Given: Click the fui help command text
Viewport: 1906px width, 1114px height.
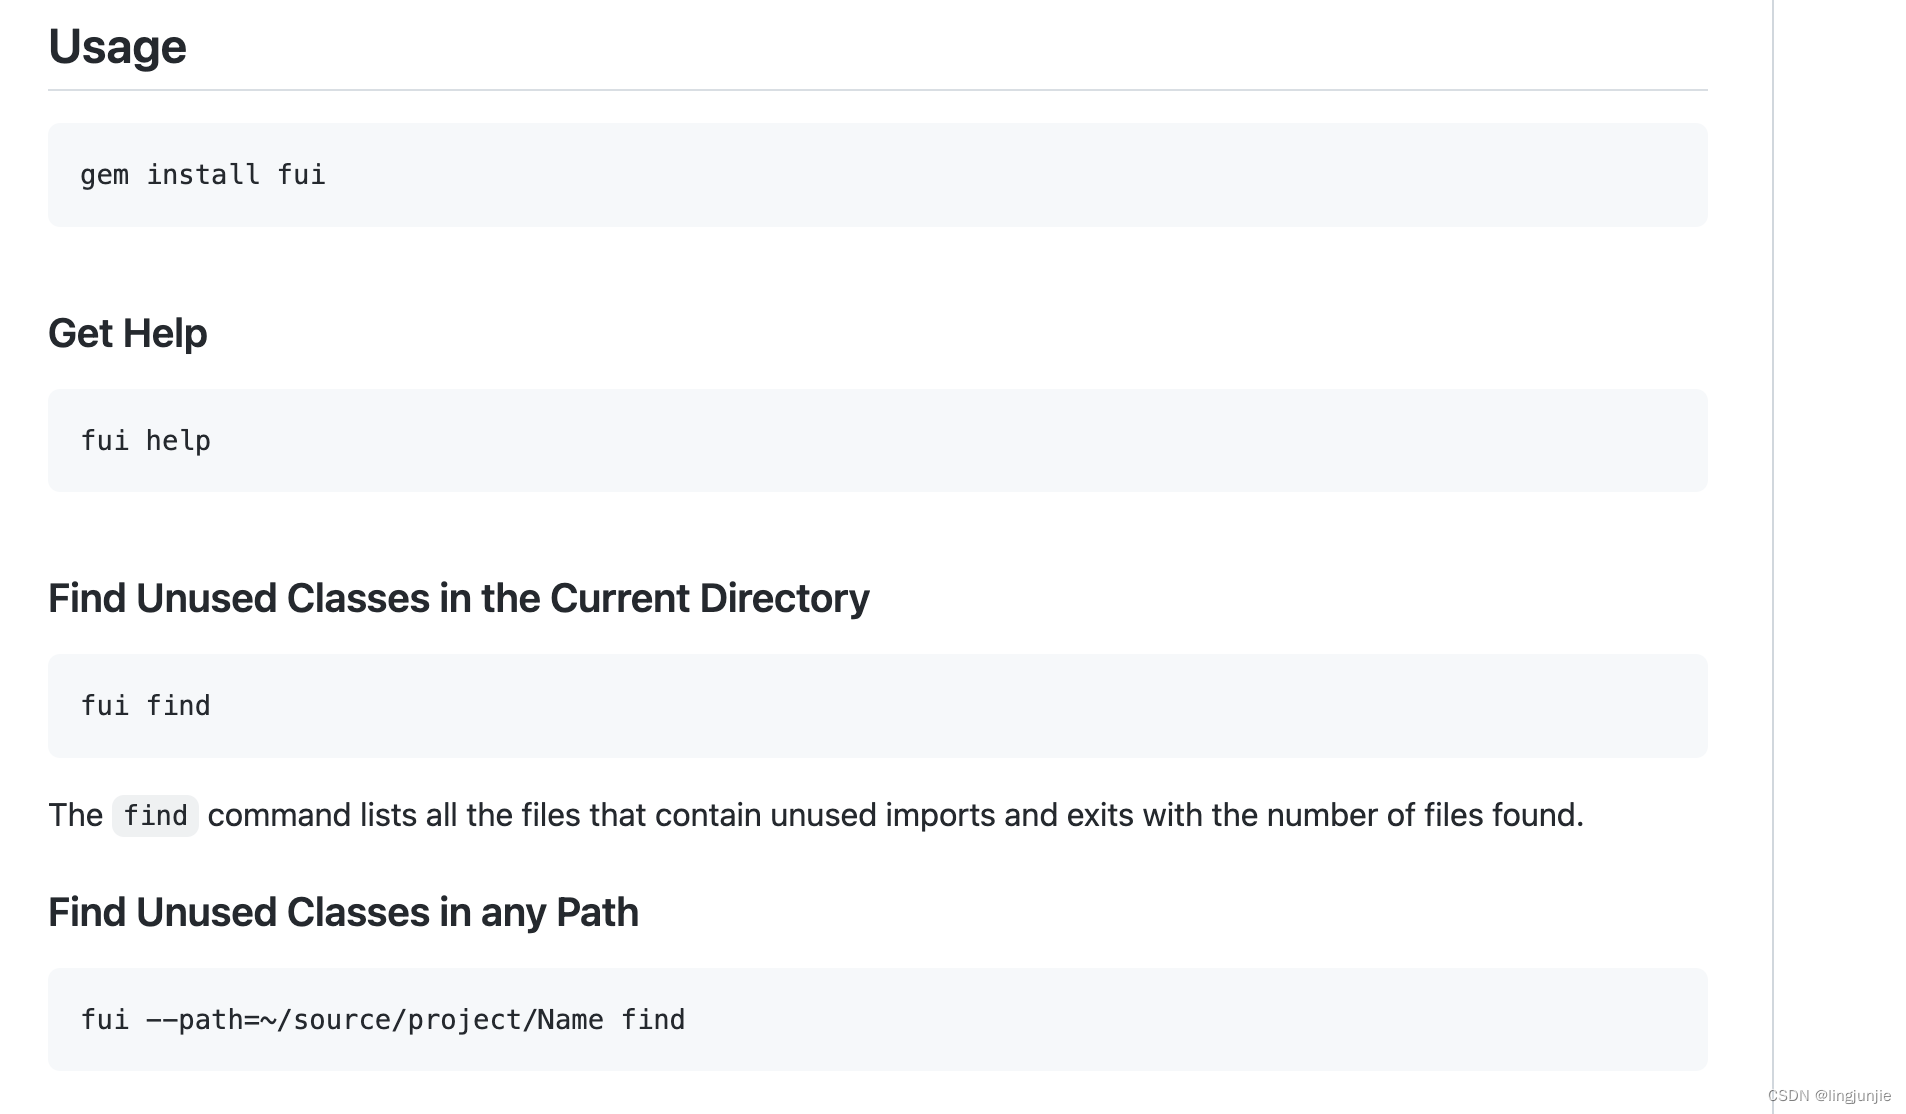Looking at the screenshot, I should point(145,440).
